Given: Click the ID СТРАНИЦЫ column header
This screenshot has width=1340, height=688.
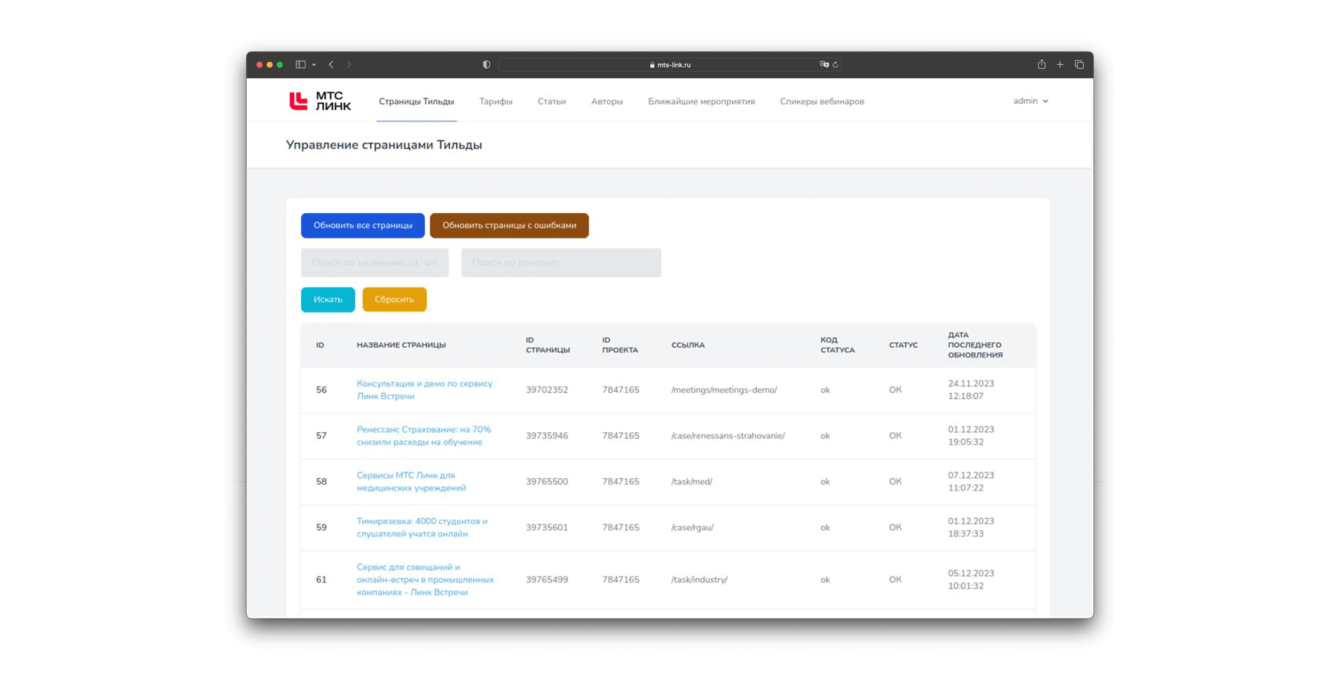Looking at the screenshot, I should pyautogui.click(x=548, y=345).
